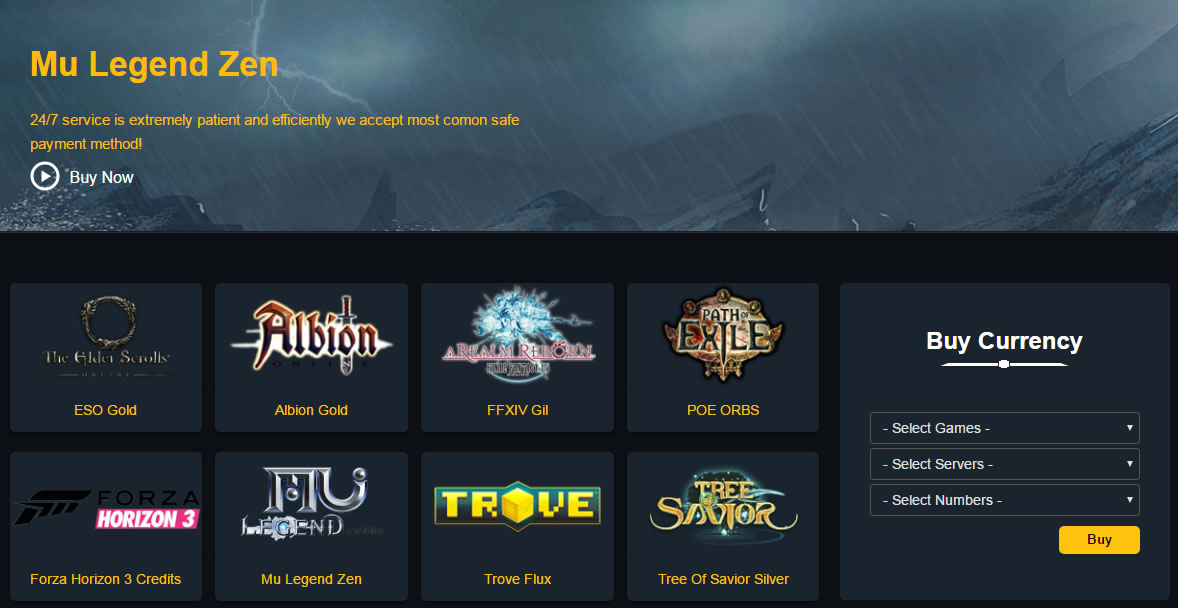Select the Forza Horizon 3 logo
This screenshot has width=1178, height=608.
[106, 509]
